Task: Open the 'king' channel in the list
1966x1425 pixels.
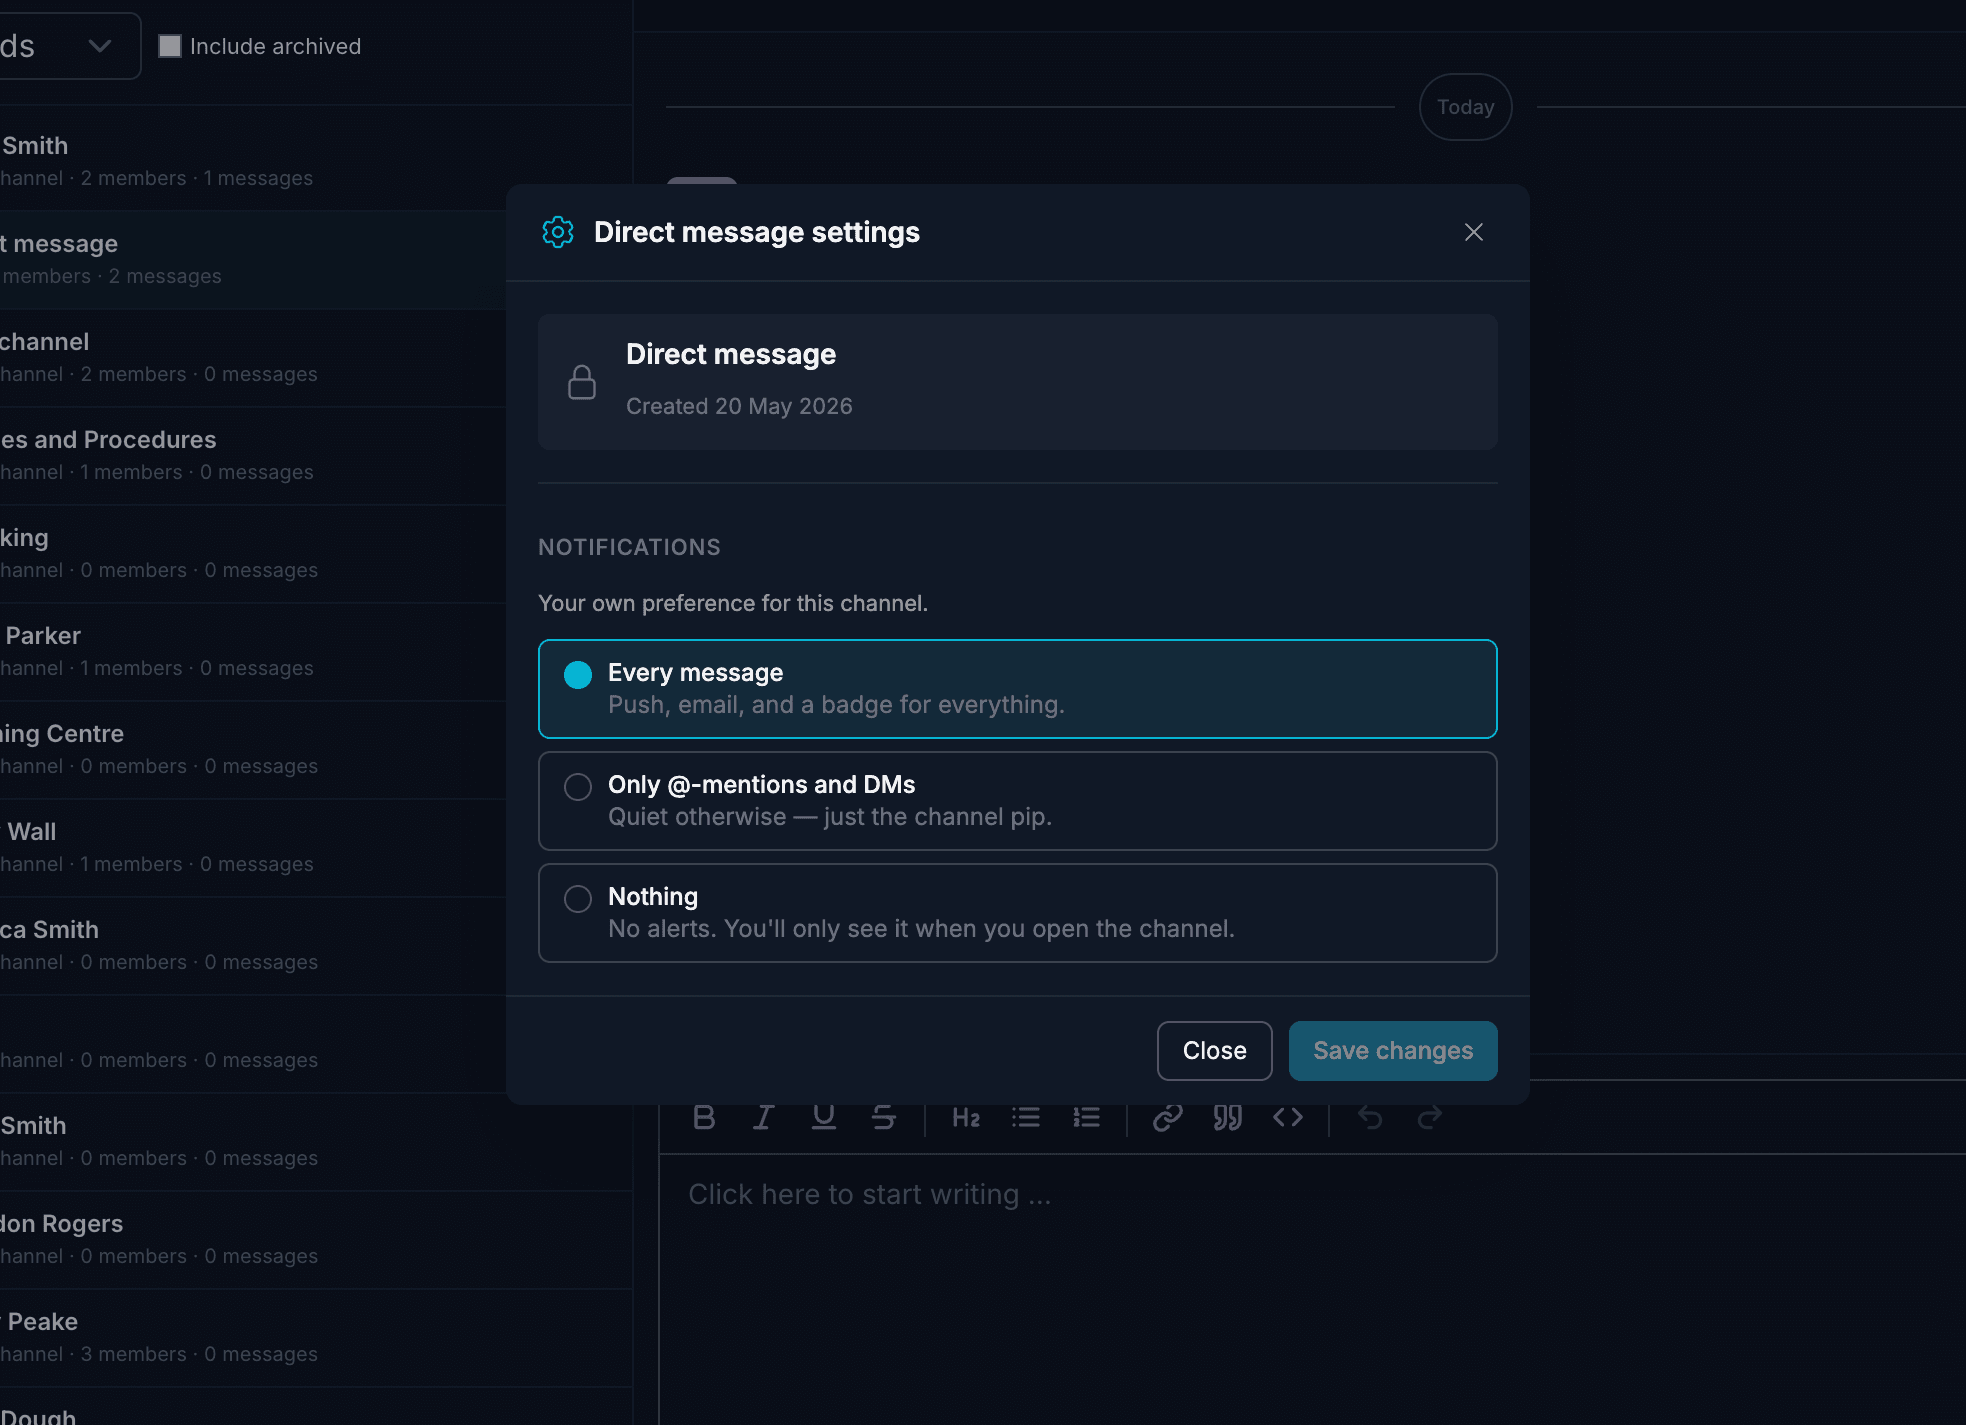Action: (x=316, y=553)
